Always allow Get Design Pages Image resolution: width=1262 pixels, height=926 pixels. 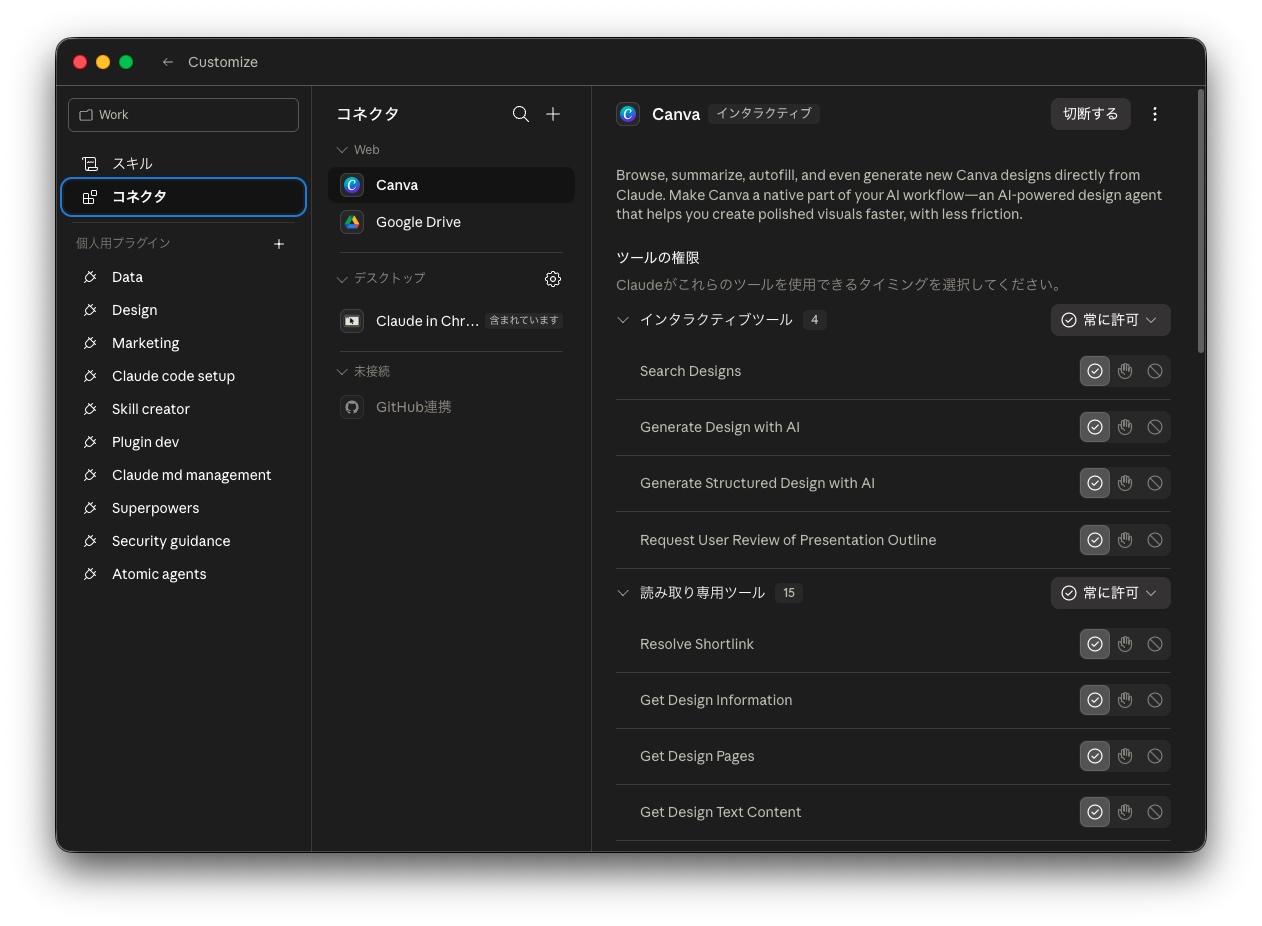[1095, 756]
